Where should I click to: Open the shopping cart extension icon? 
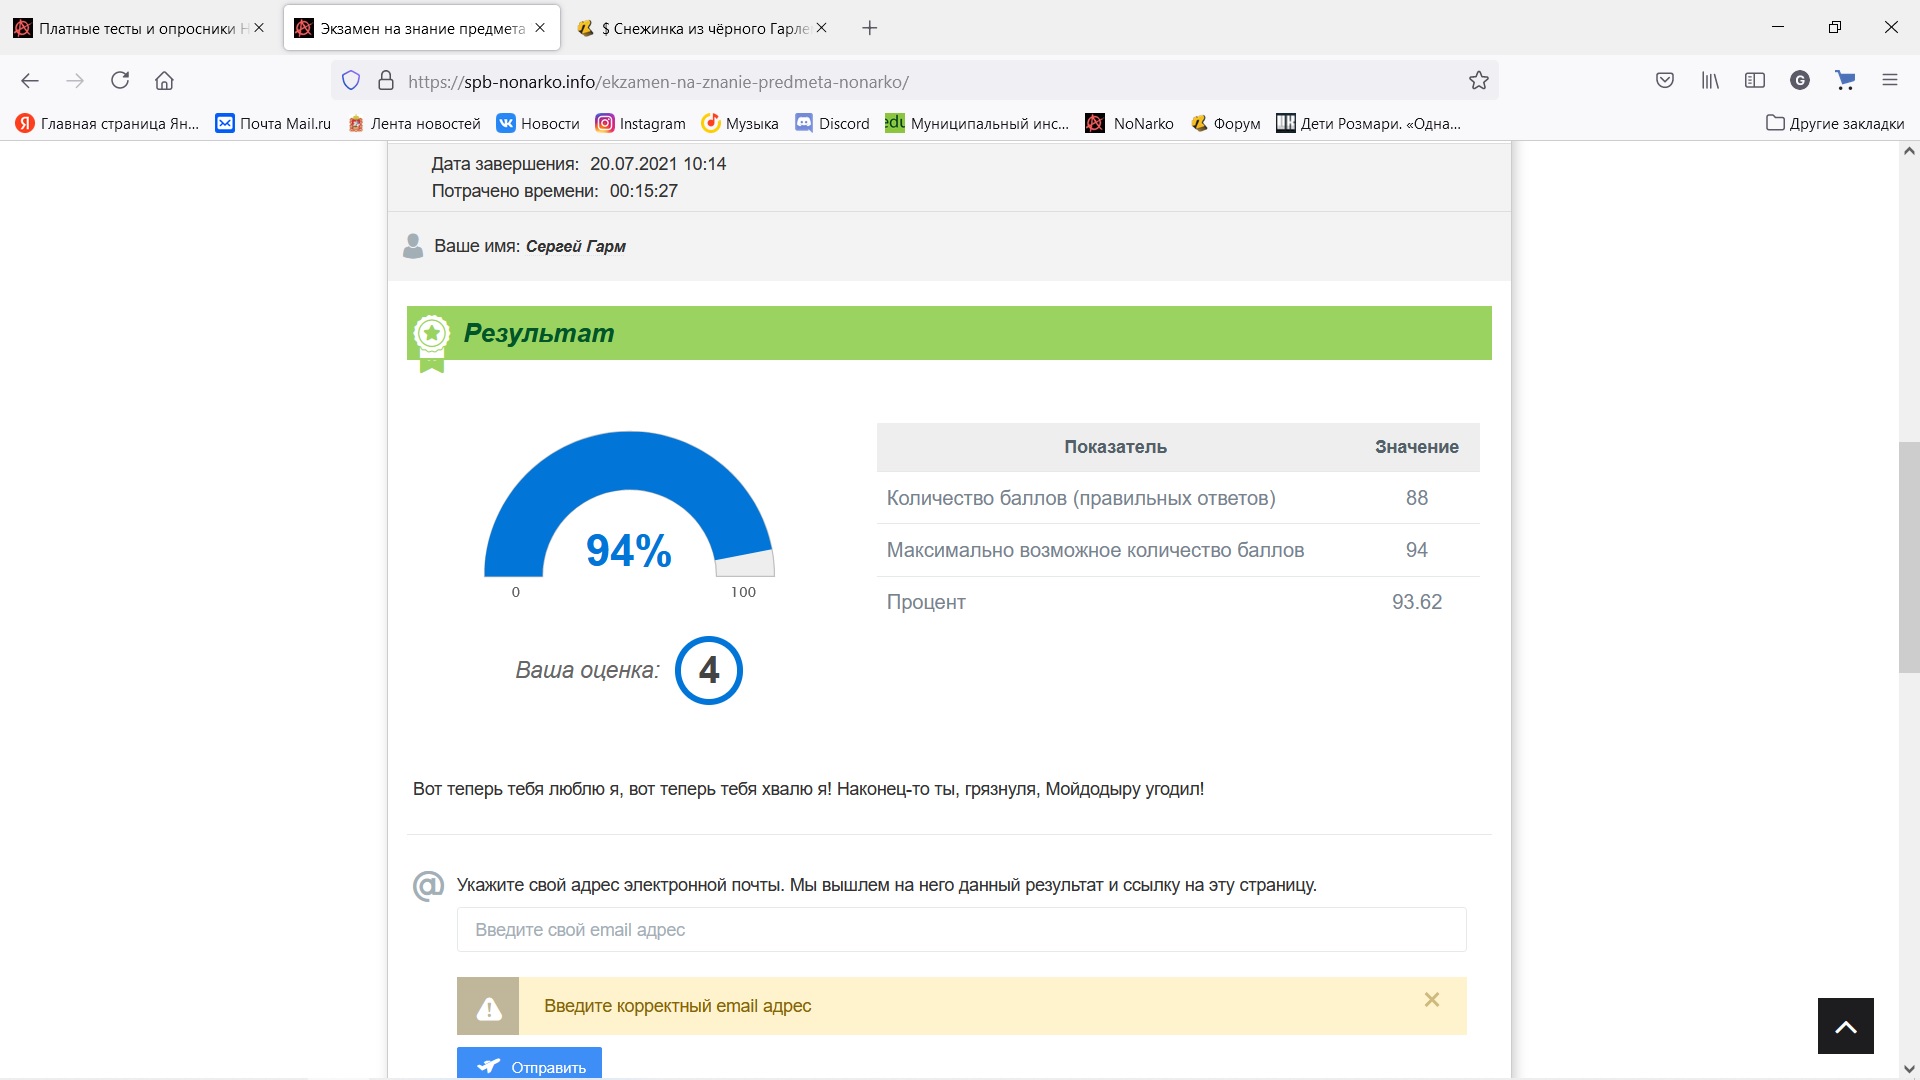1845,80
